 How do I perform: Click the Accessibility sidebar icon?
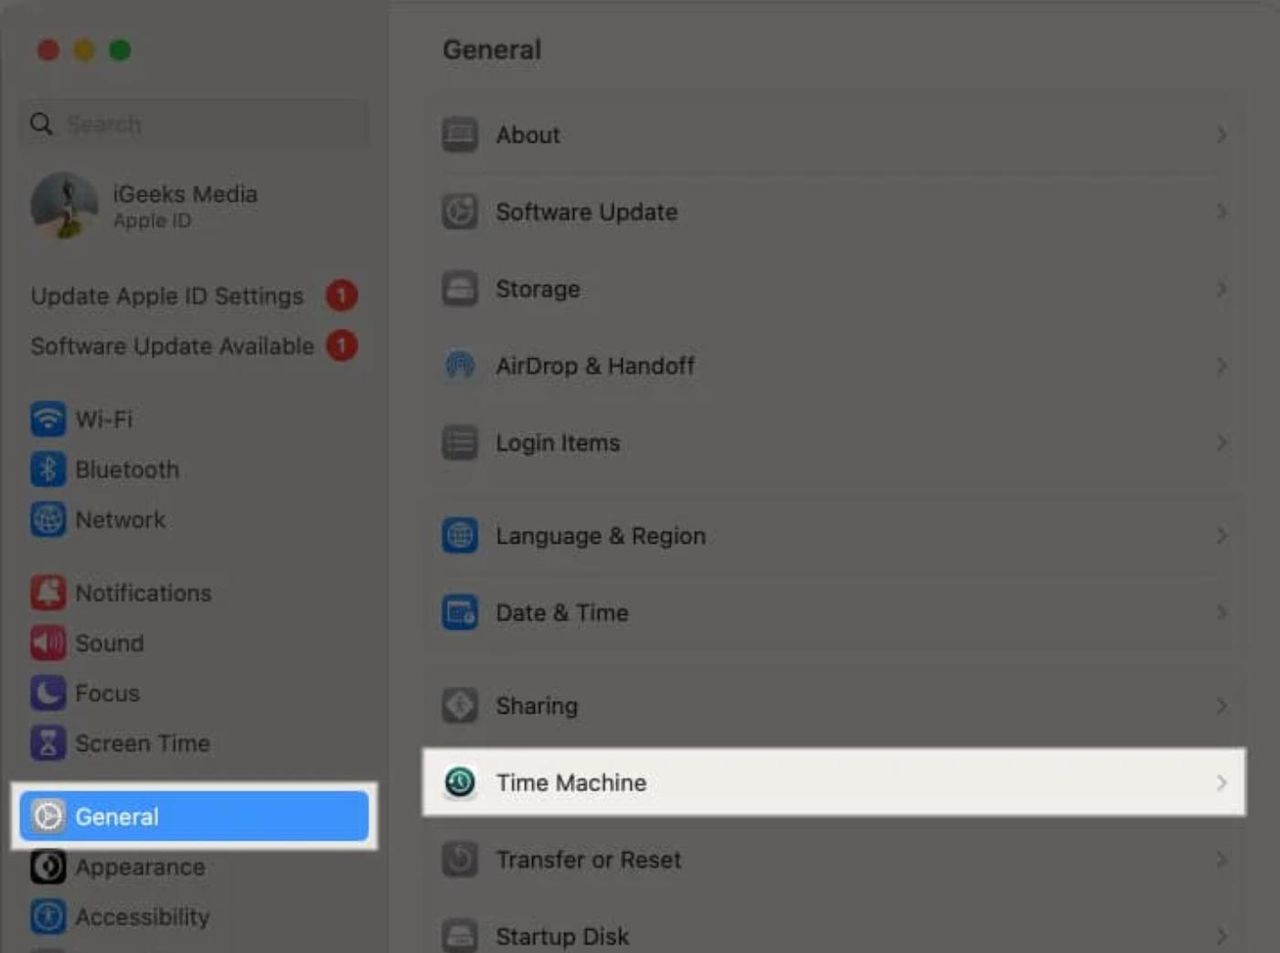pyautogui.click(x=48, y=917)
